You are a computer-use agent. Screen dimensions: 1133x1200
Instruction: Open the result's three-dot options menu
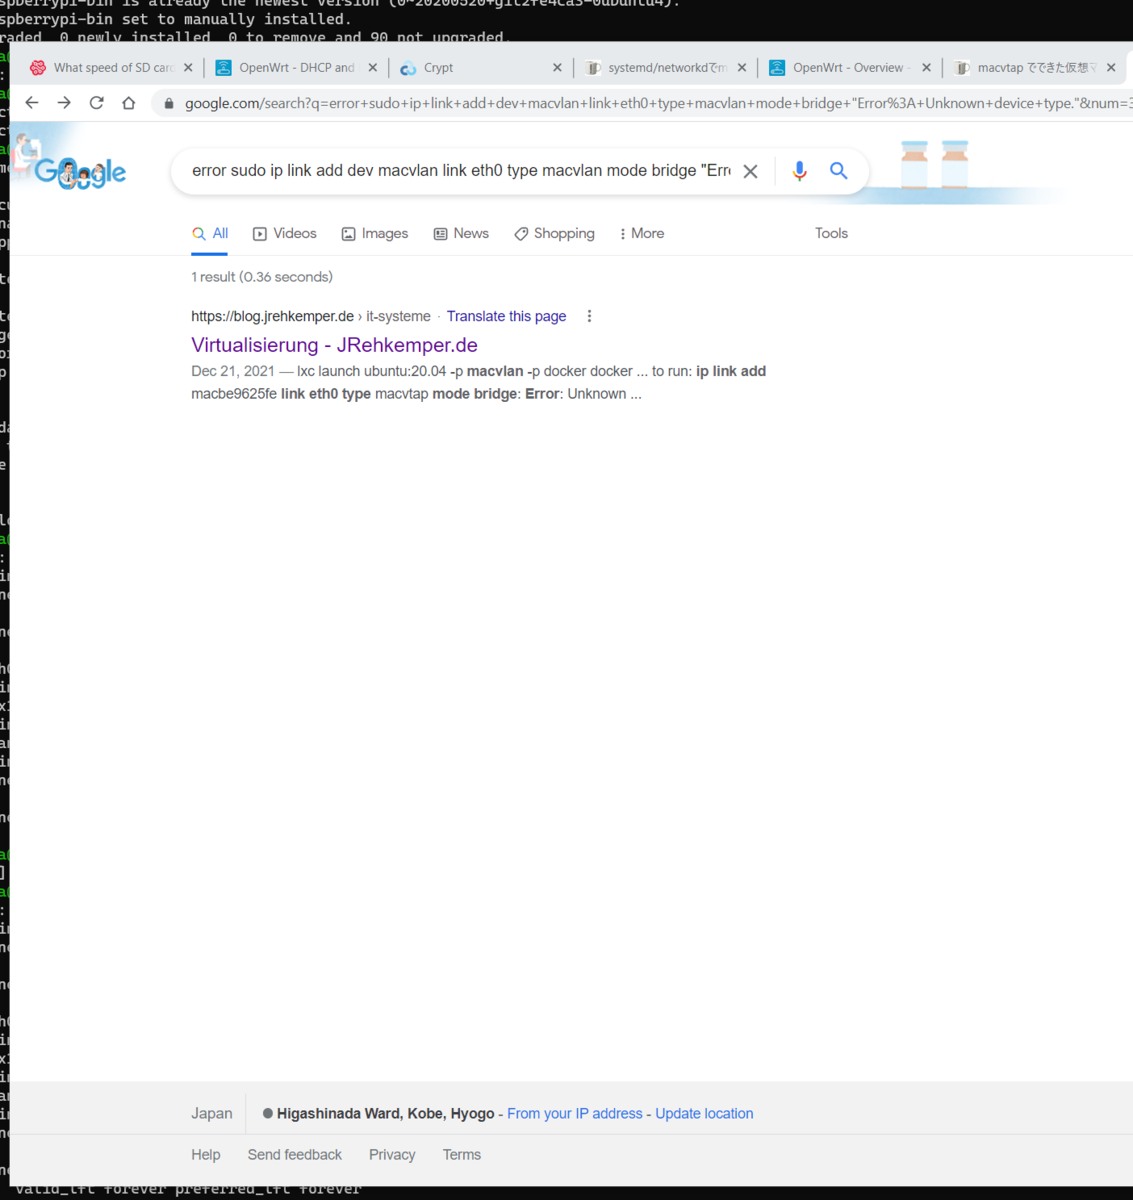pos(589,316)
